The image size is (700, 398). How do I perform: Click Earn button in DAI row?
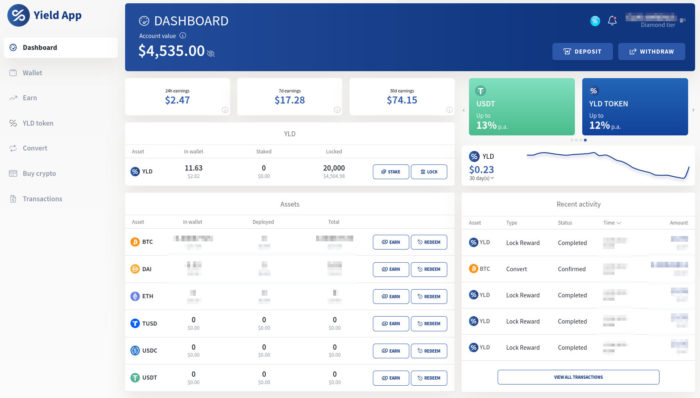pyautogui.click(x=391, y=269)
